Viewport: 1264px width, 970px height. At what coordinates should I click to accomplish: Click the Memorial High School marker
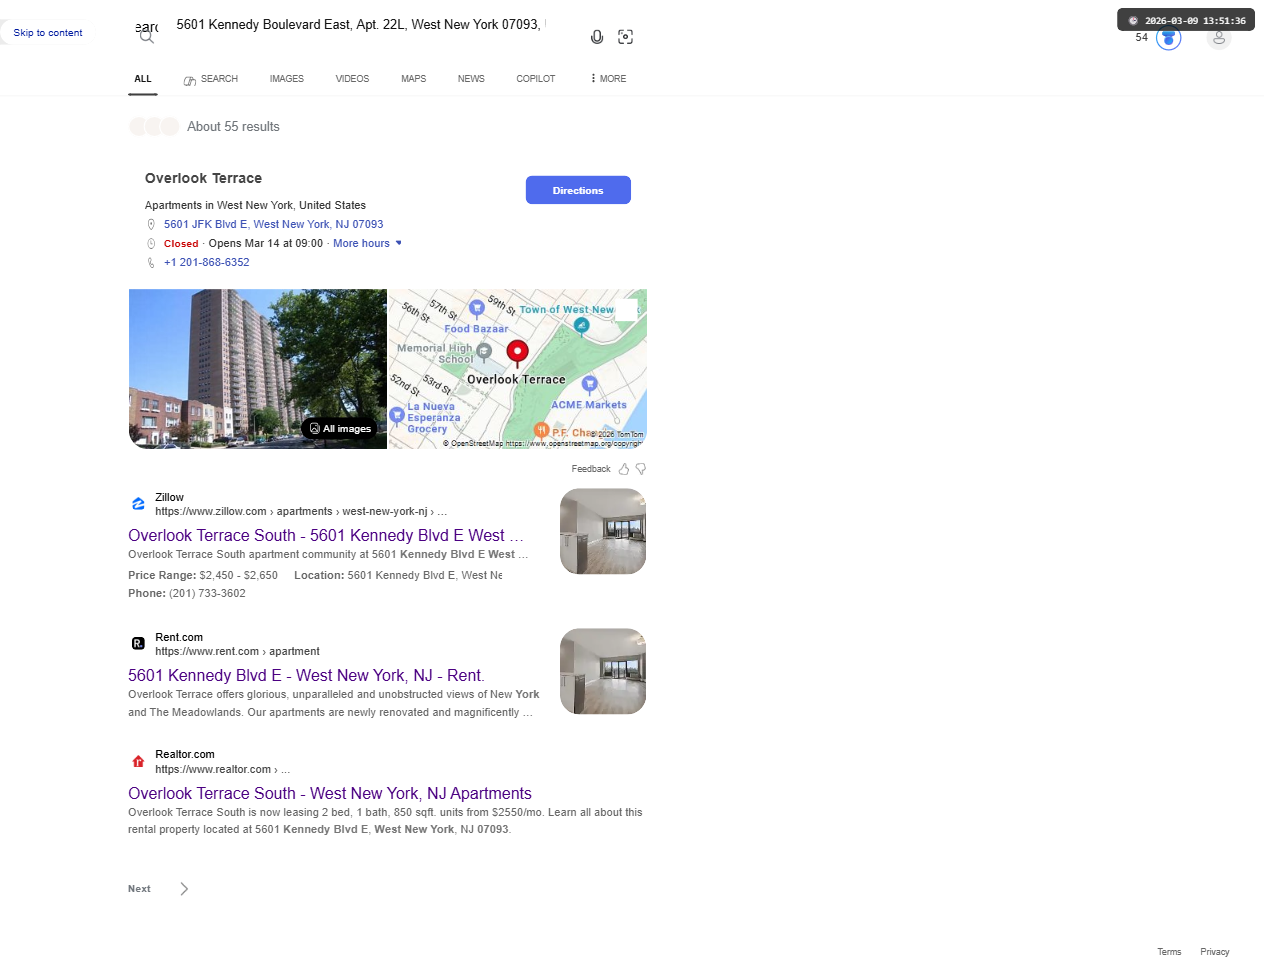click(x=484, y=351)
